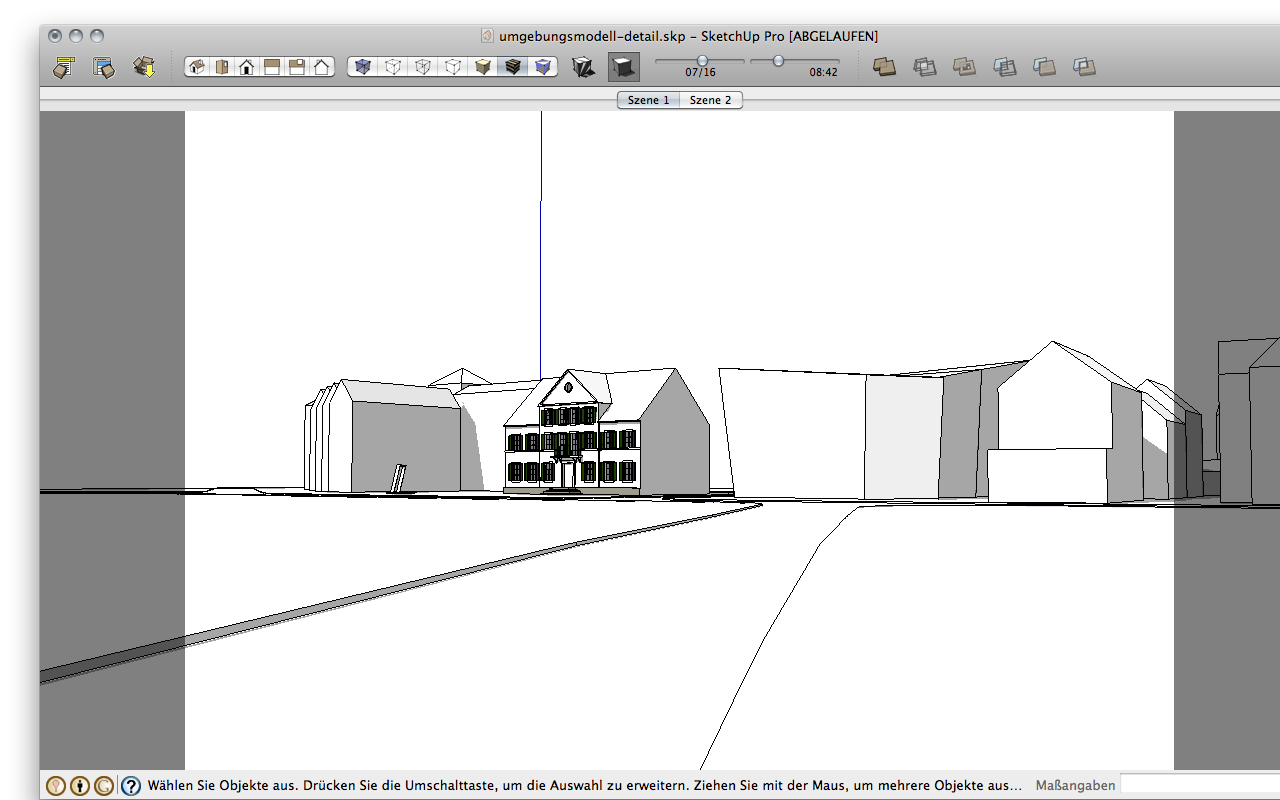Click the Outer Shell solid tool
The image size is (1280, 800).
(x=884, y=67)
